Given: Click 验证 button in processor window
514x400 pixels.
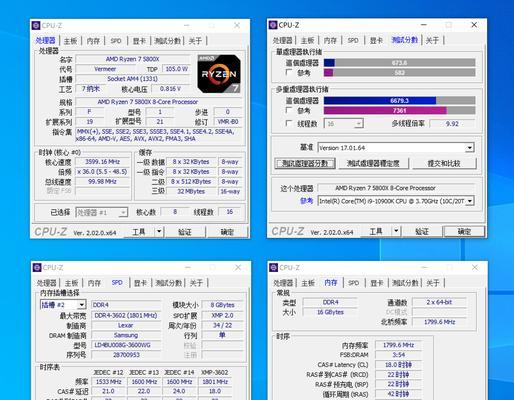Looking at the screenshot, I should point(185,232).
